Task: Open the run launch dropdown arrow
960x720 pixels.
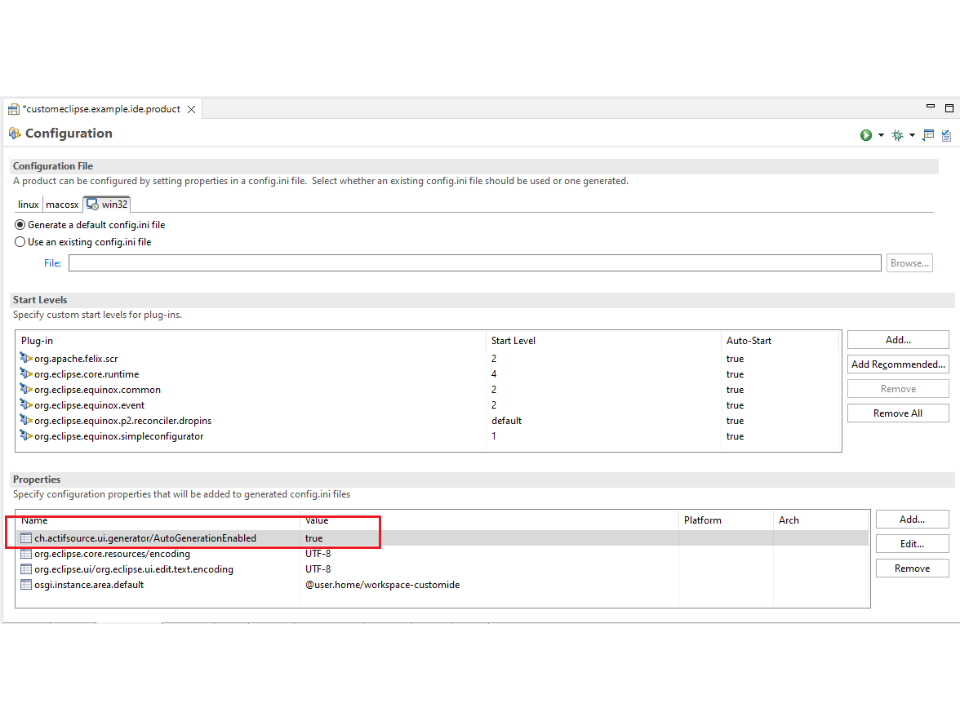Action: 881,136
